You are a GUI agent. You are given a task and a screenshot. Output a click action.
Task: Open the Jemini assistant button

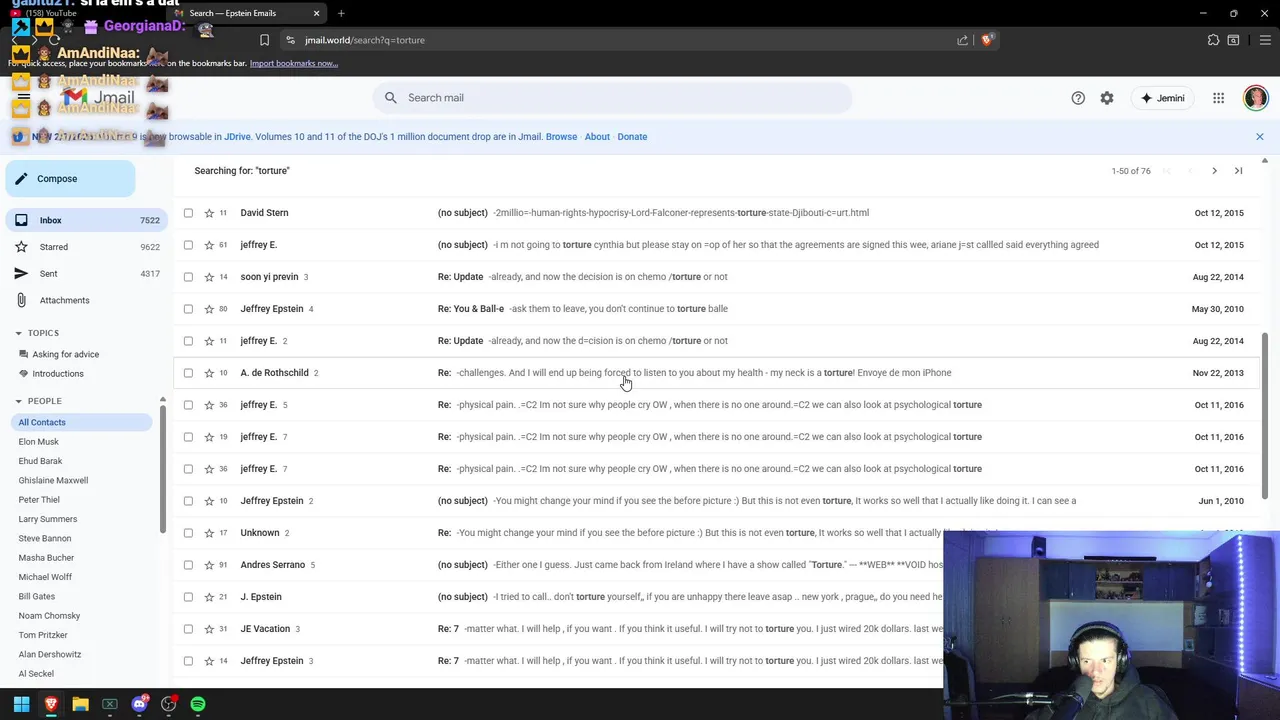click(x=1163, y=98)
